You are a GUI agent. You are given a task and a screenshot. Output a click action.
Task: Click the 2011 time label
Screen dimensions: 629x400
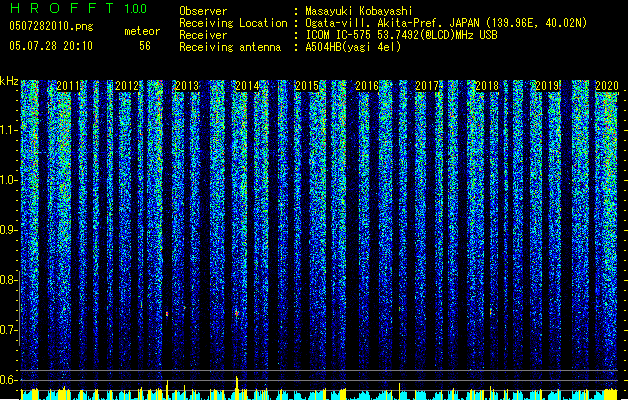[x=68, y=86]
